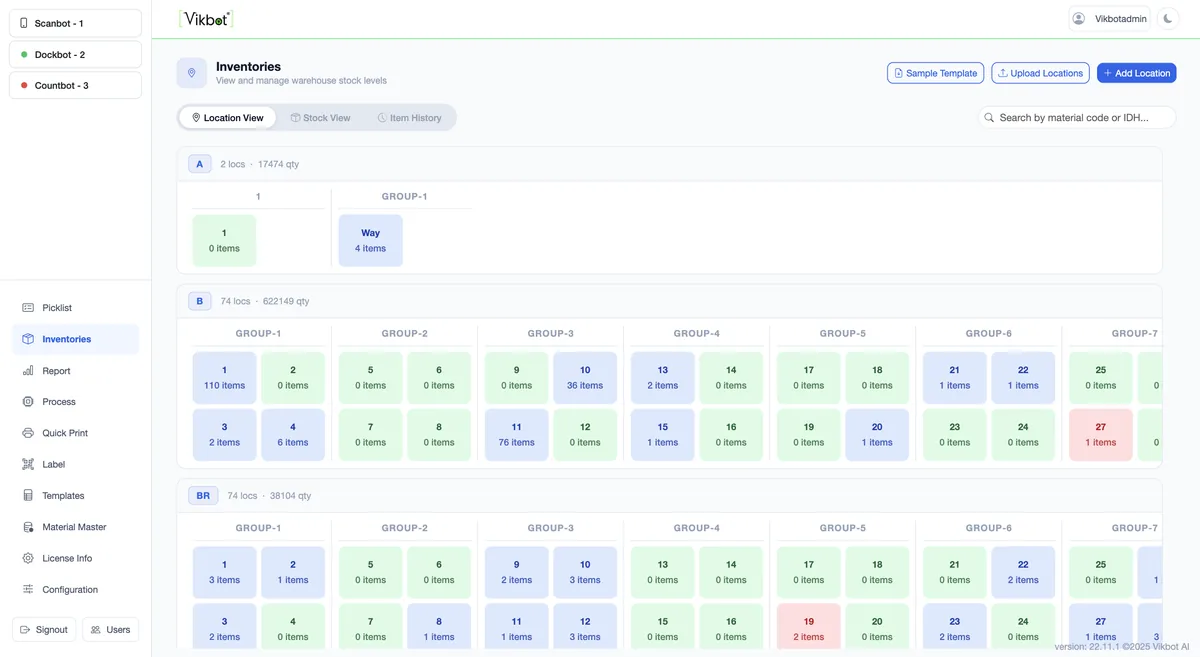The height and width of the screenshot is (657, 1200).
Task: Click Upload Locations button
Action: click(x=1040, y=73)
